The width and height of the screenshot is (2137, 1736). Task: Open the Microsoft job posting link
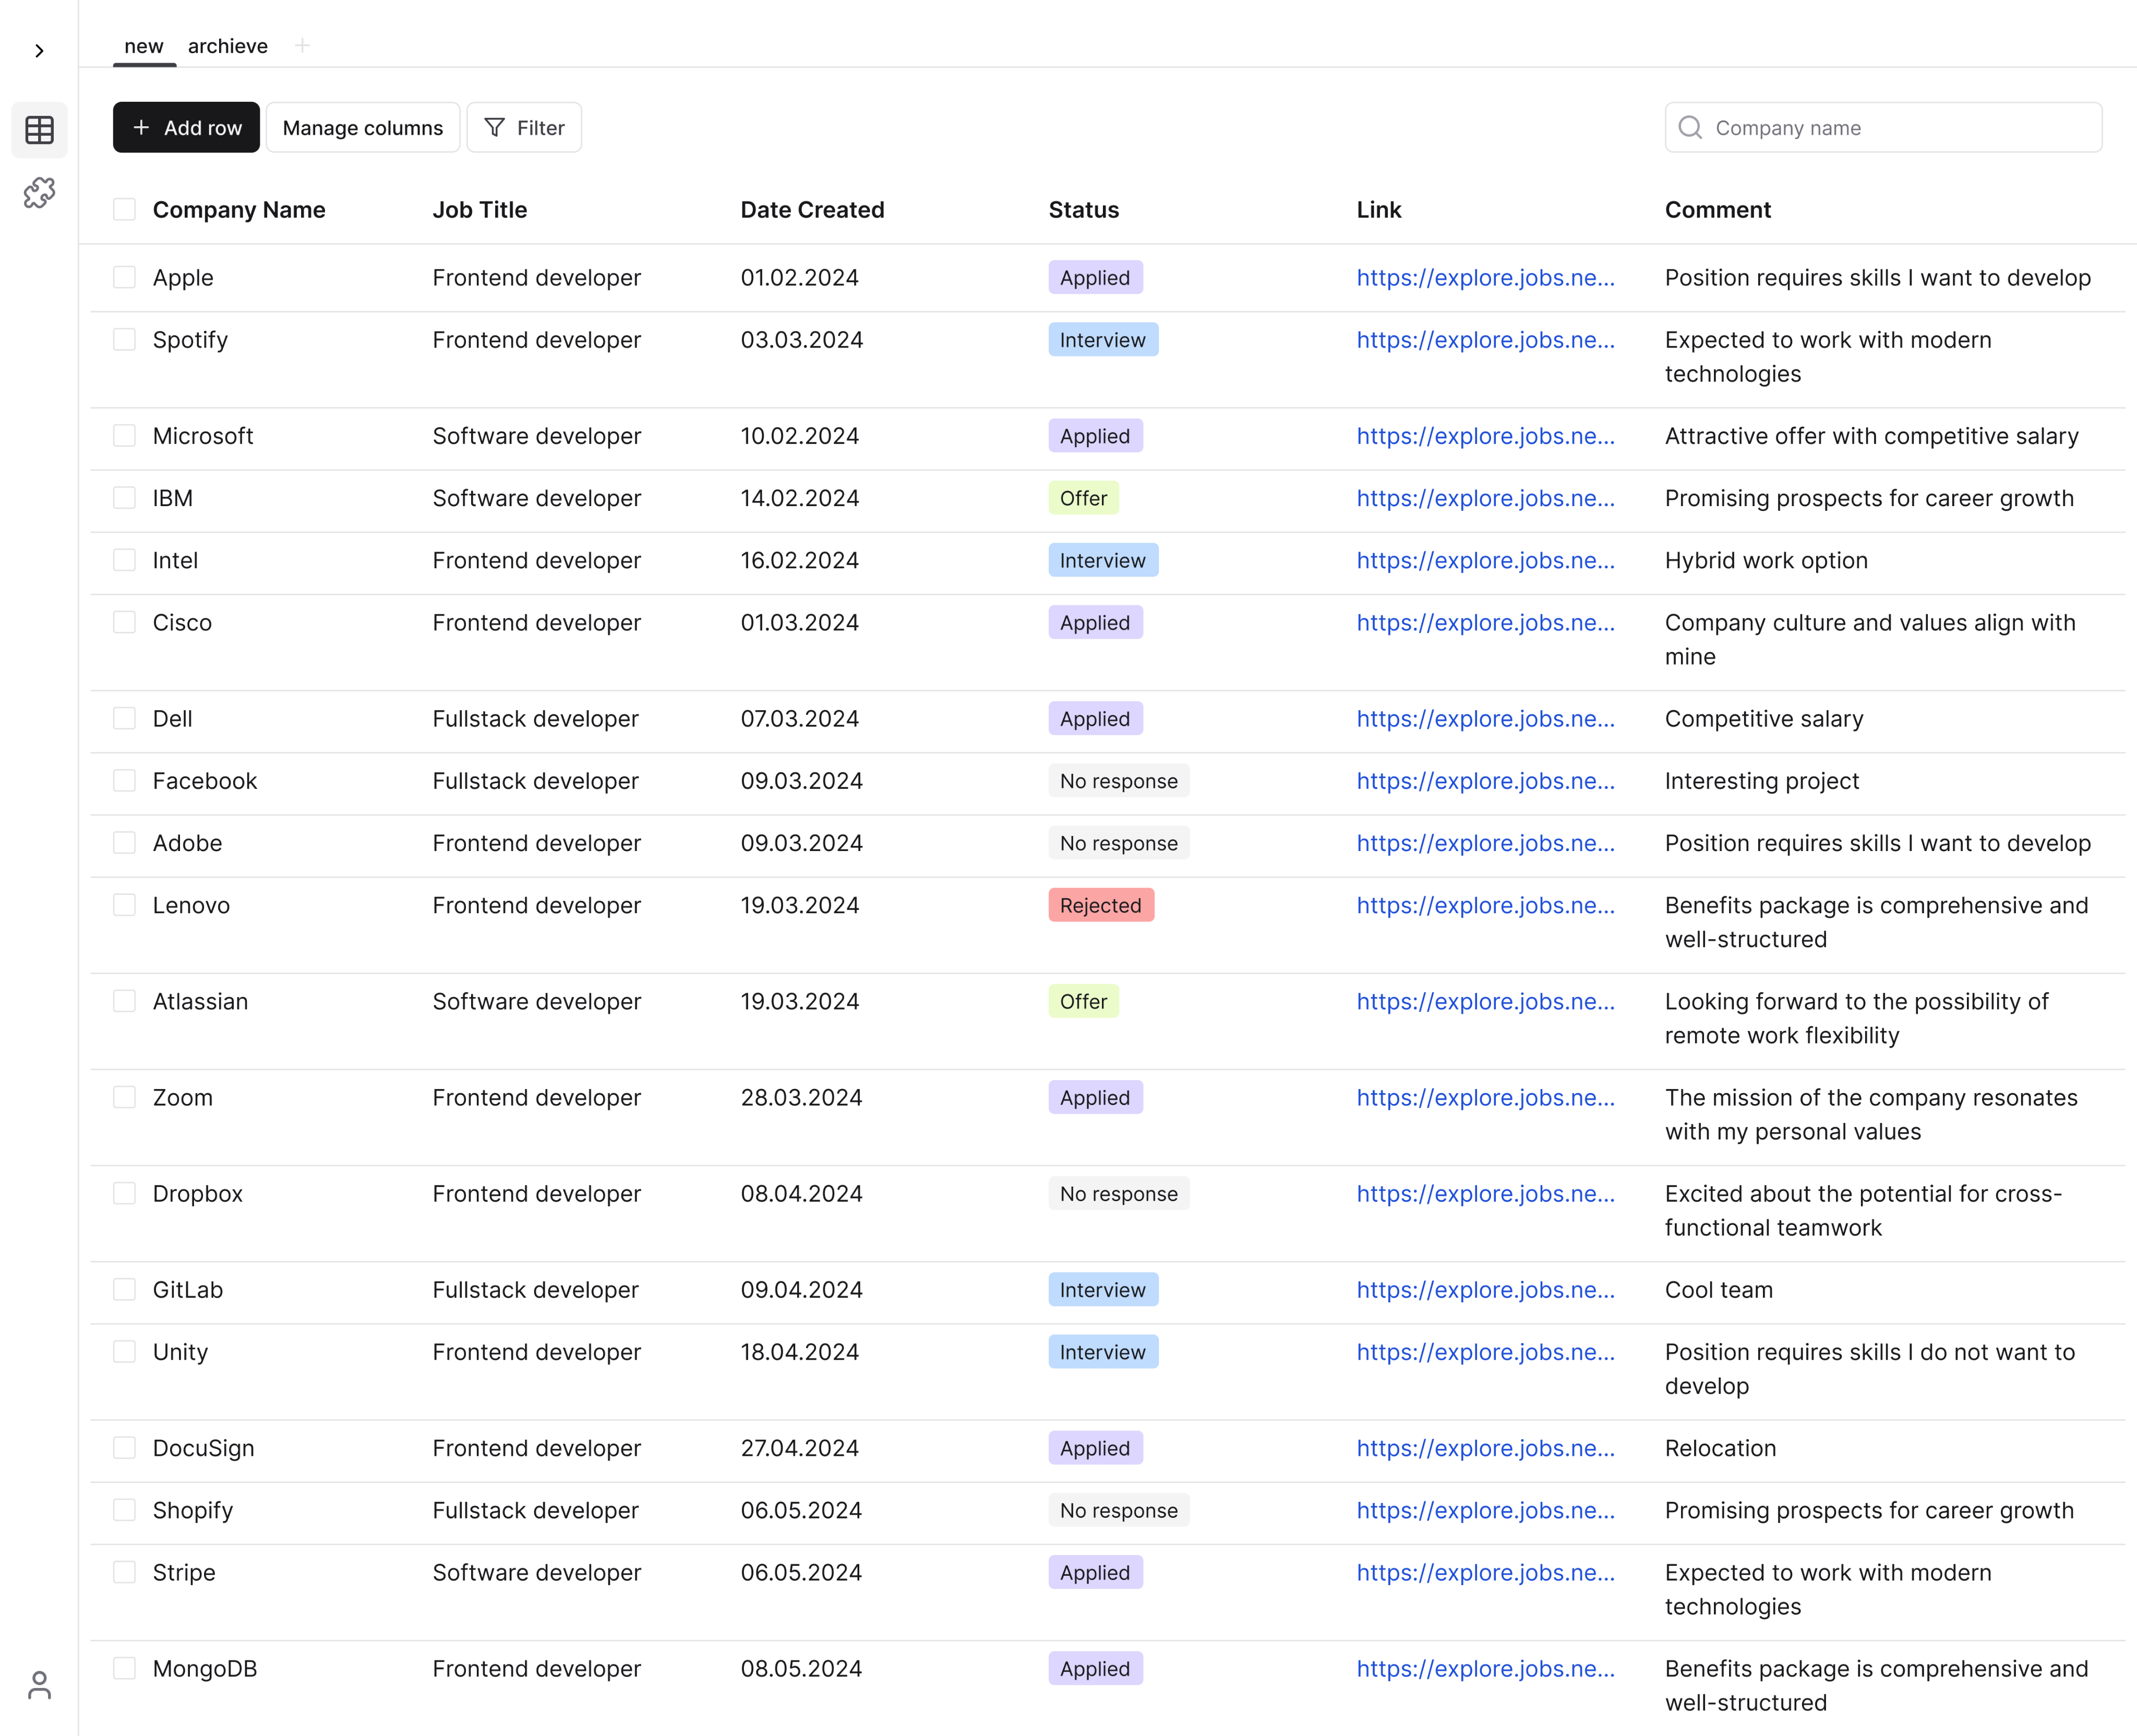coord(1485,436)
